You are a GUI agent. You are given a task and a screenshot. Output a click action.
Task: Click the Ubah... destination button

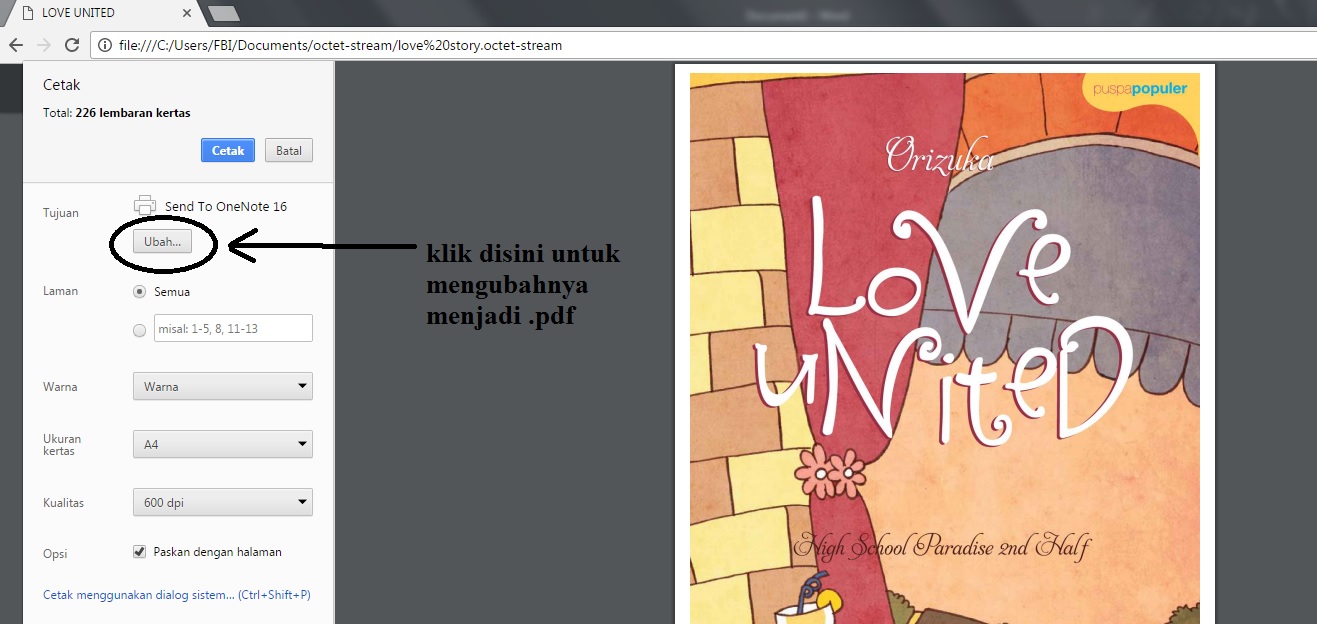click(x=162, y=241)
